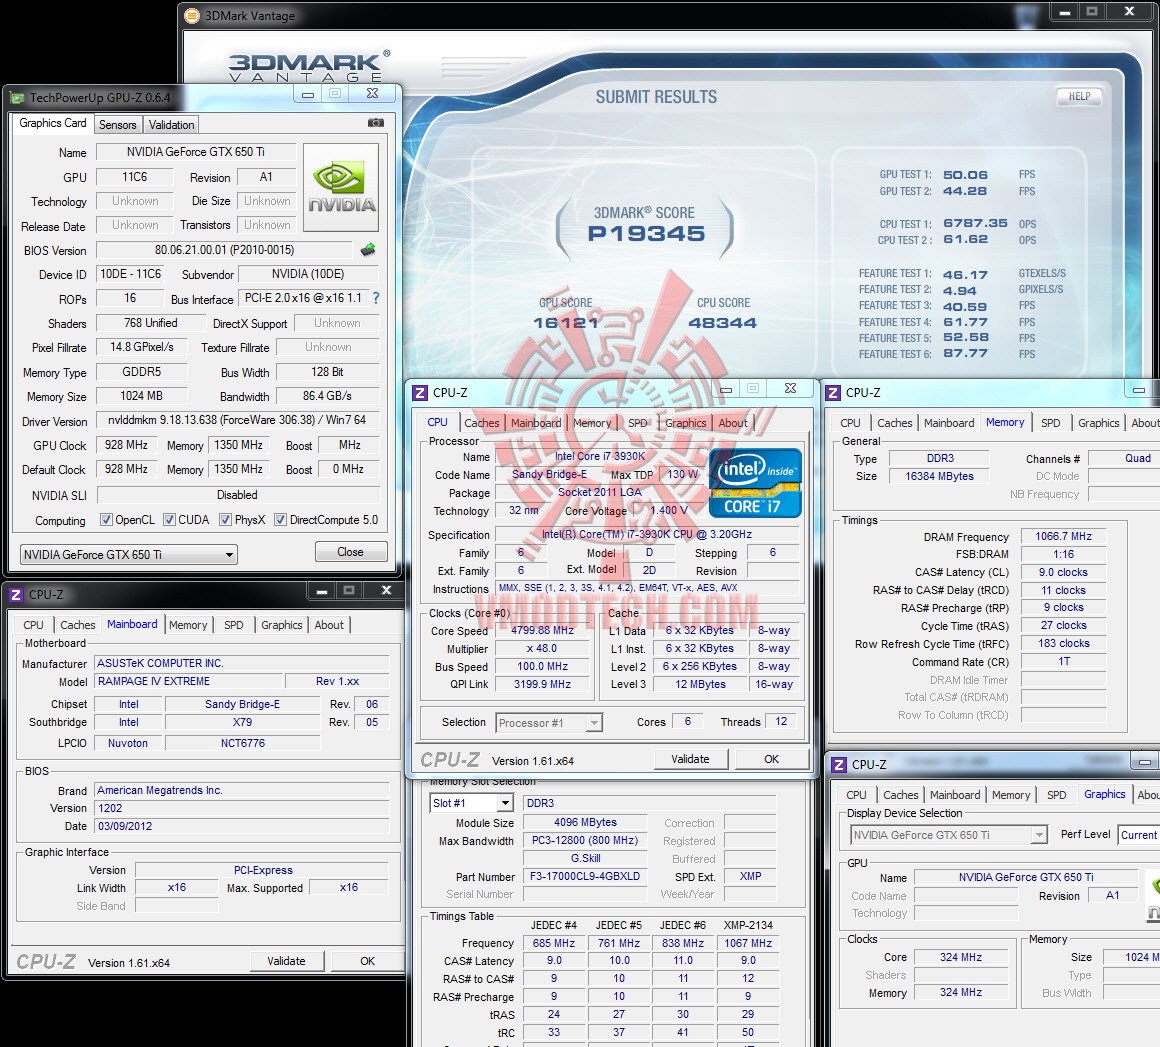
Task: Open the Mainboard tab in CPU-Z Memory window
Action: coord(949,423)
